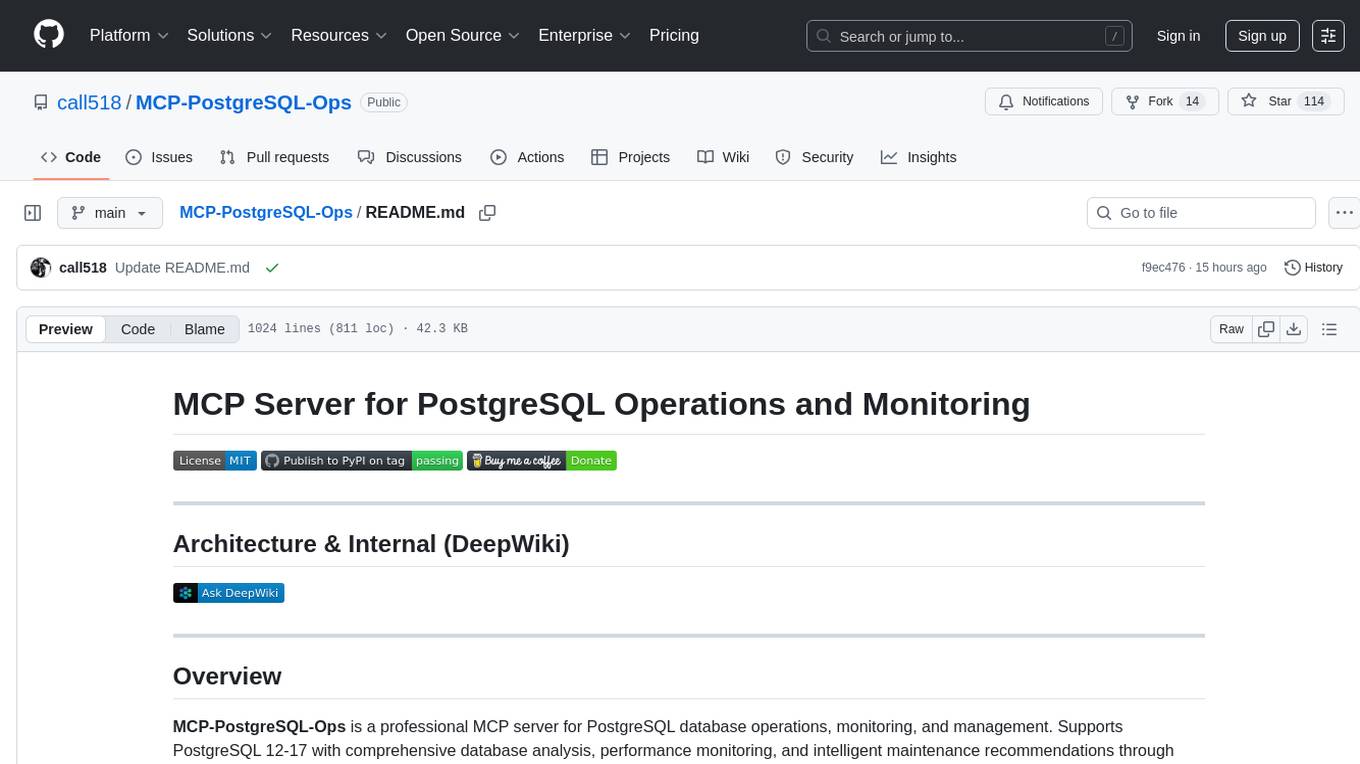Expand the Resources menu
The width and height of the screenshot is (1360, 764).
pyautogui.click(x=339, y=35)
